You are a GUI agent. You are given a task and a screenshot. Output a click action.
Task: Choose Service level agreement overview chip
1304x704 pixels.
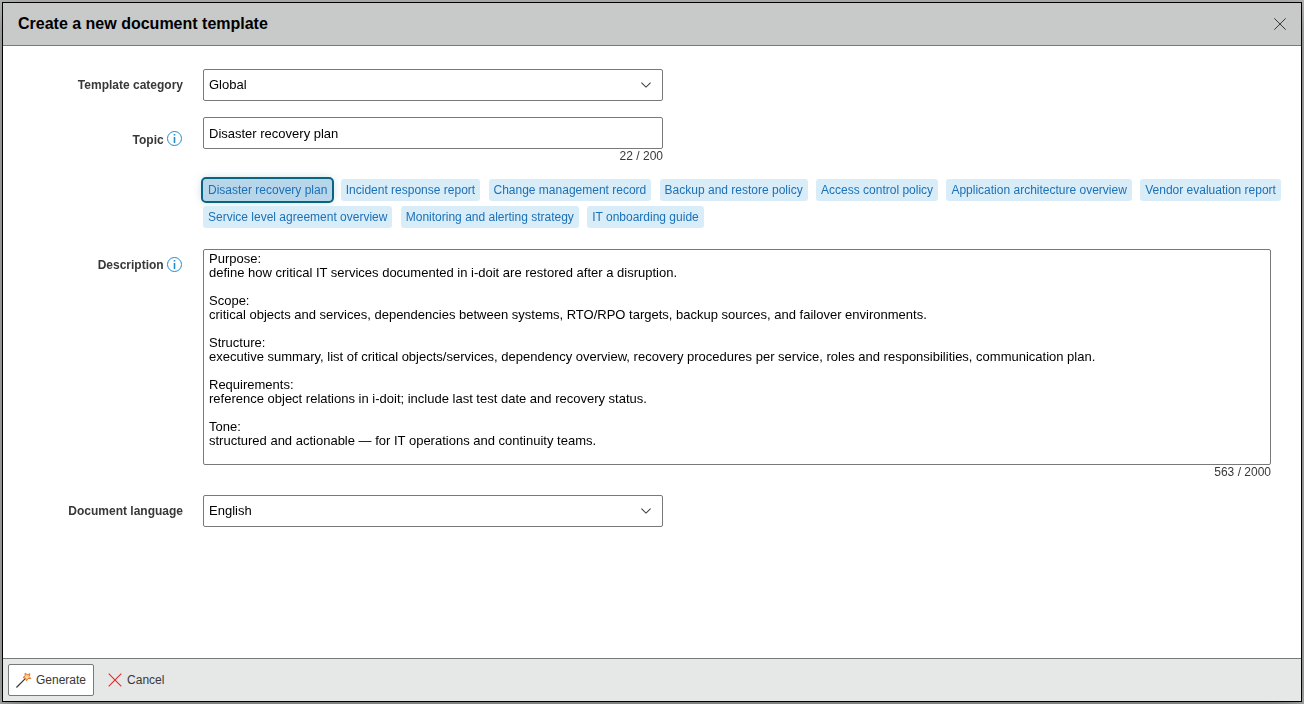pos(298,217)
